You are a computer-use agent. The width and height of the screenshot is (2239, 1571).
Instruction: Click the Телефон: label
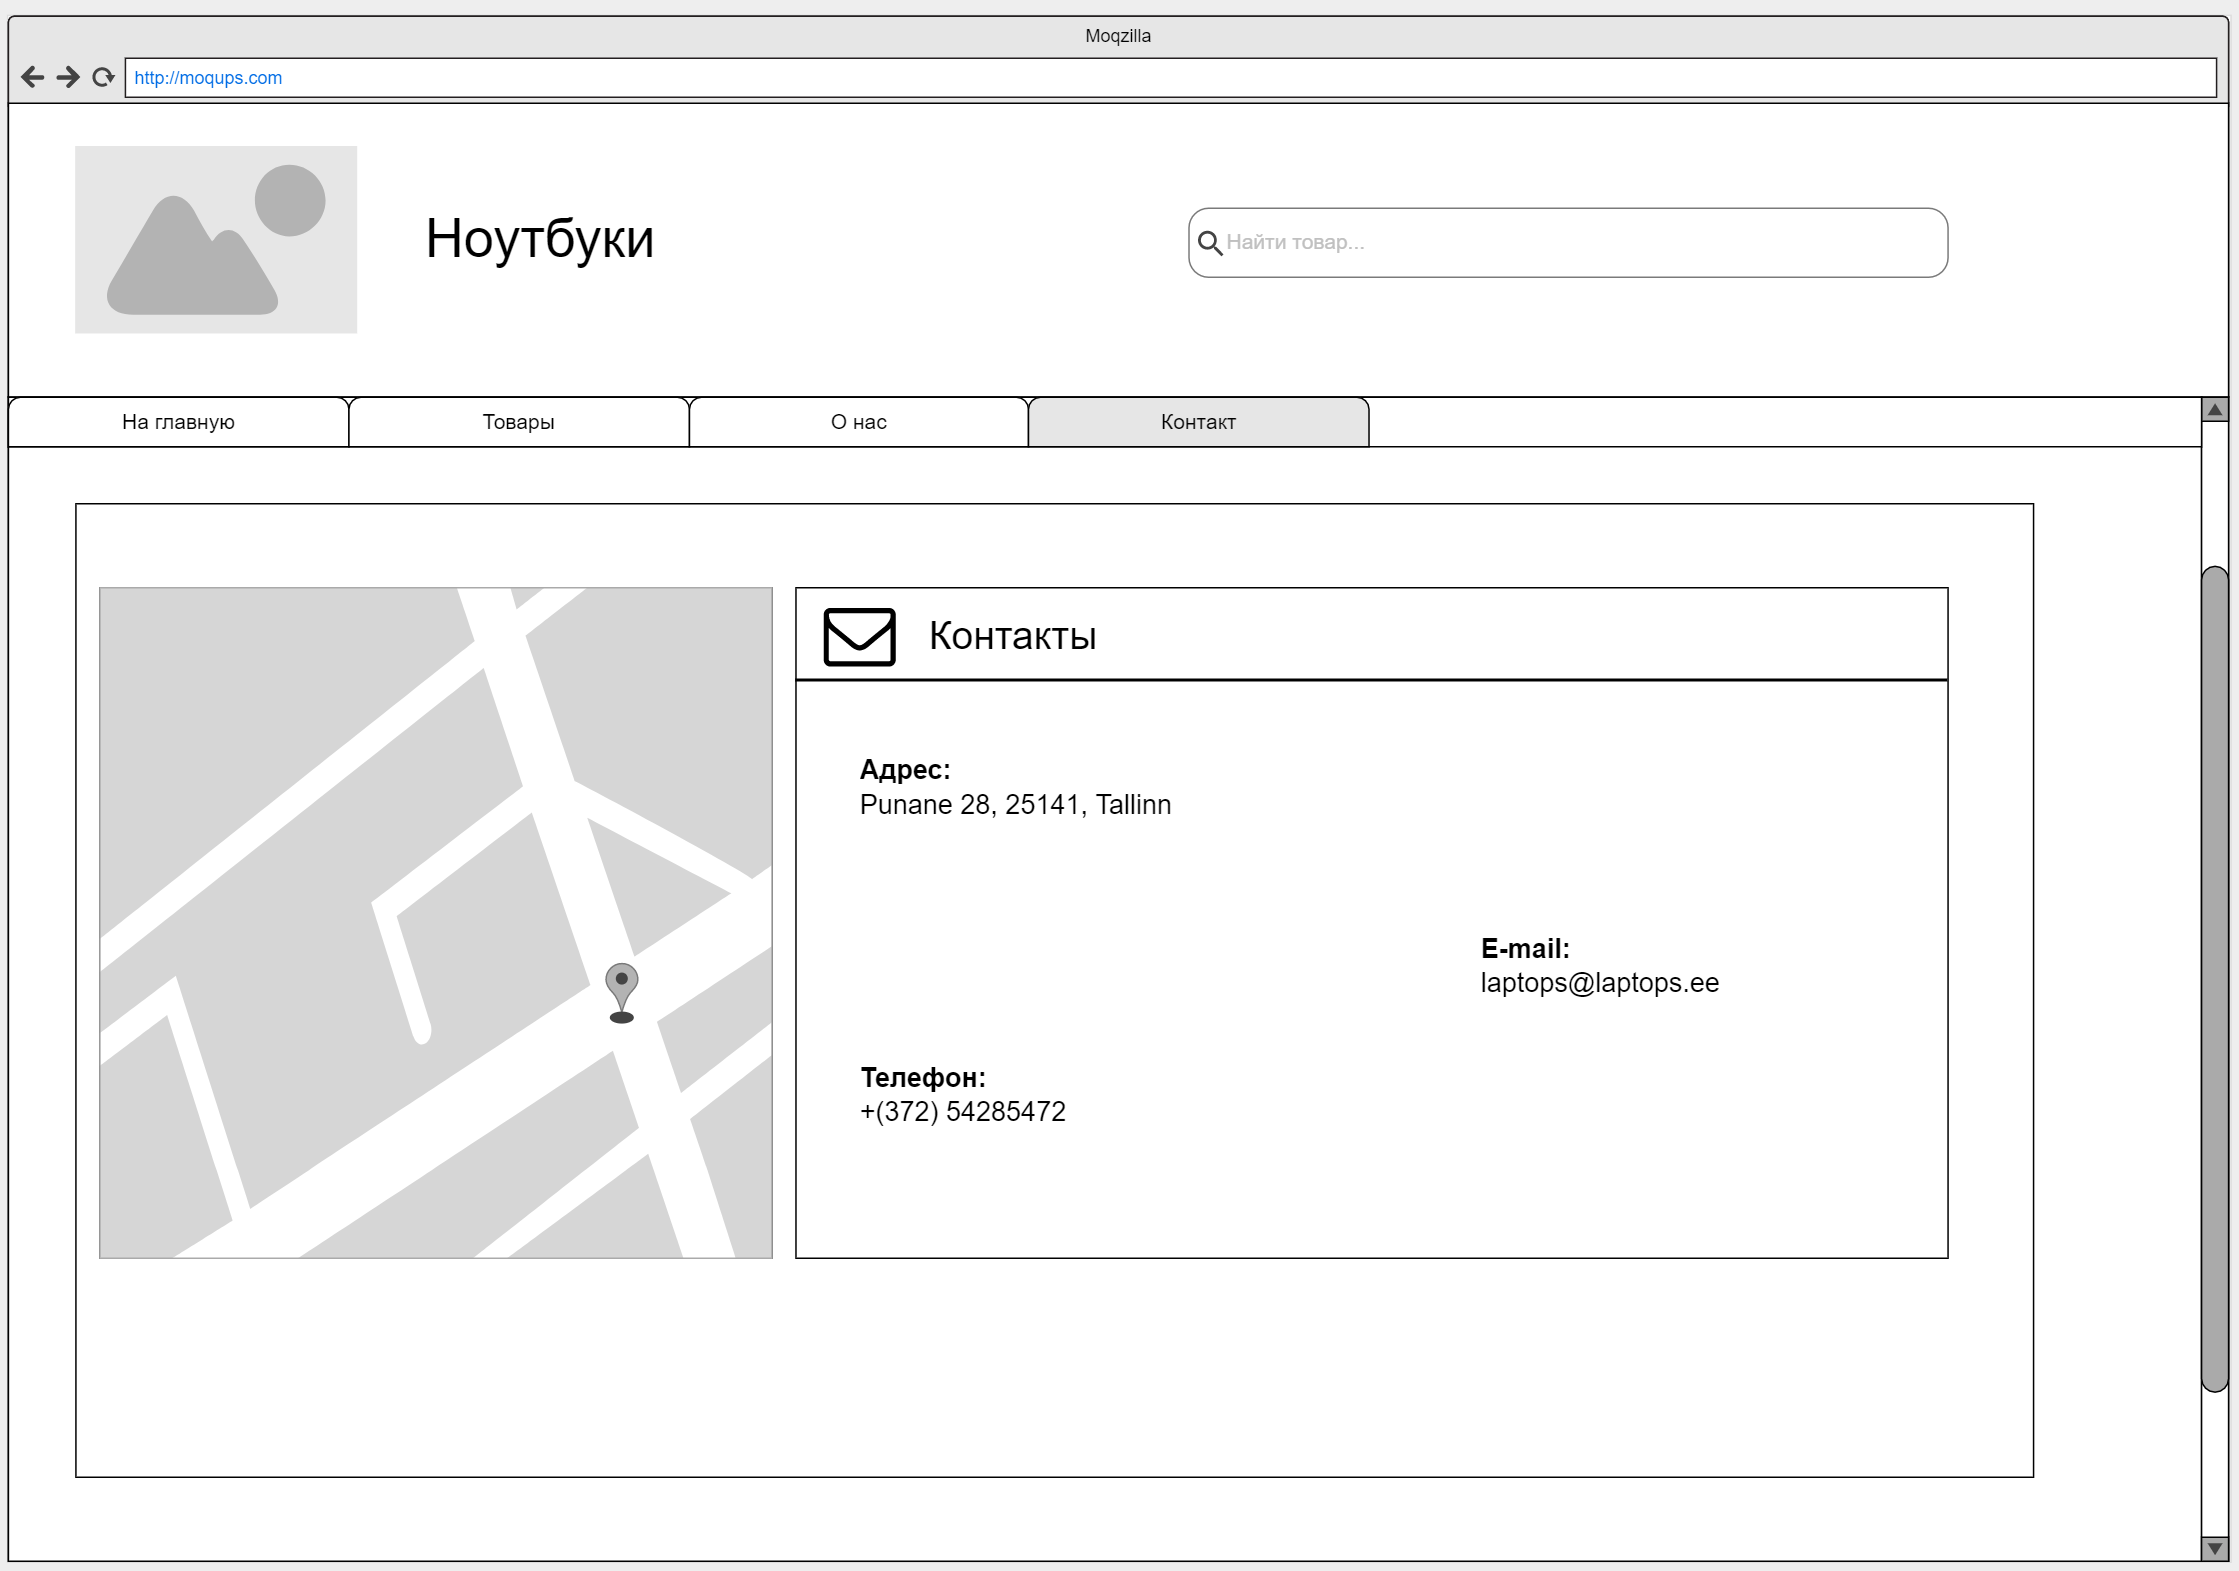pos(923,1078)
